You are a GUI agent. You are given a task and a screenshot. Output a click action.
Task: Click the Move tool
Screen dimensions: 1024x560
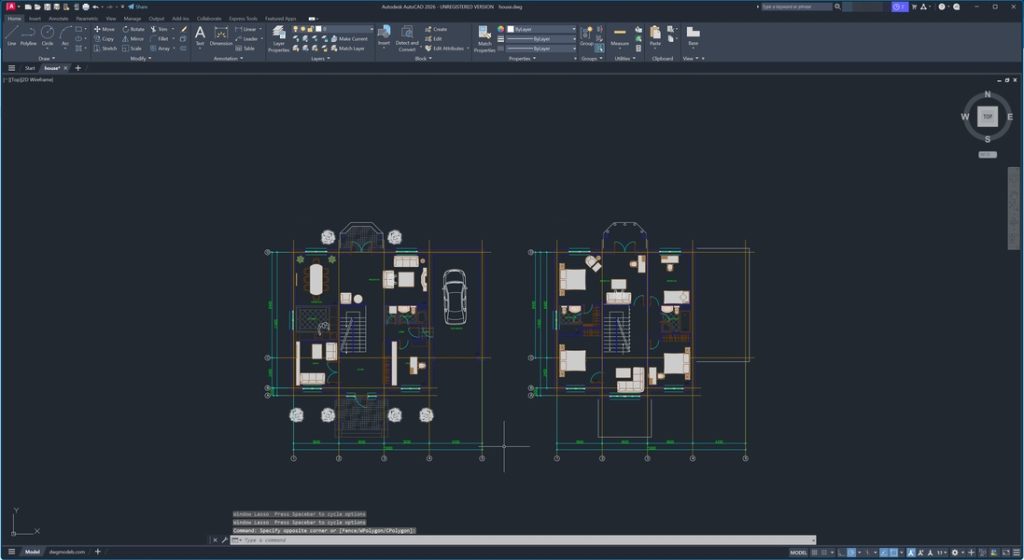tap(104, 29)
